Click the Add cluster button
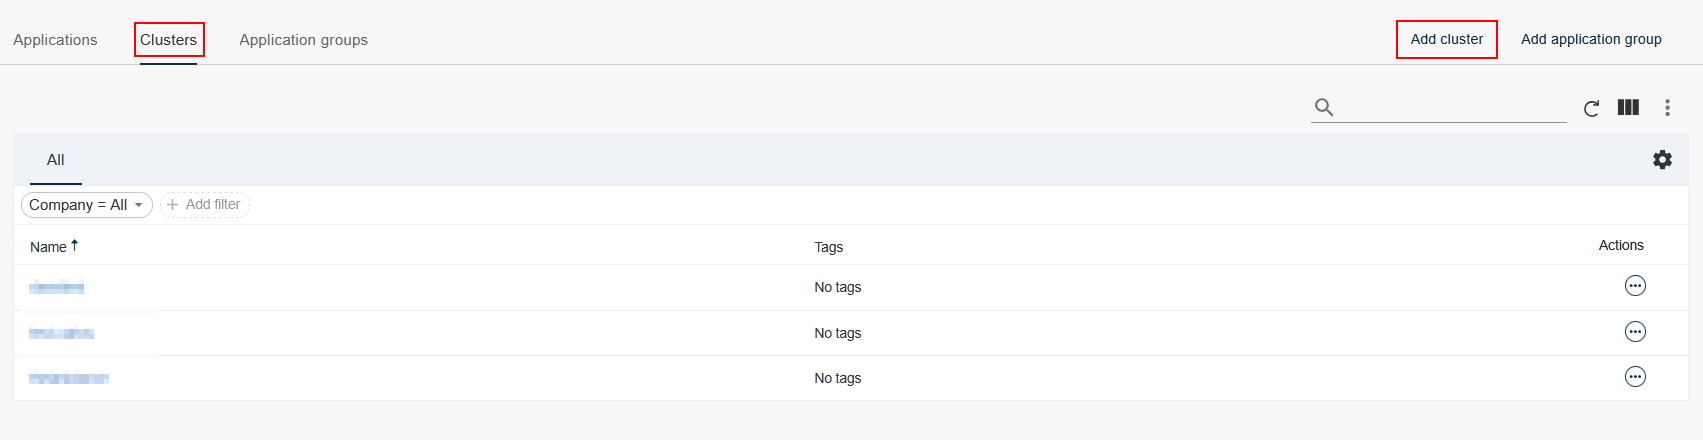 (1446, 40)
